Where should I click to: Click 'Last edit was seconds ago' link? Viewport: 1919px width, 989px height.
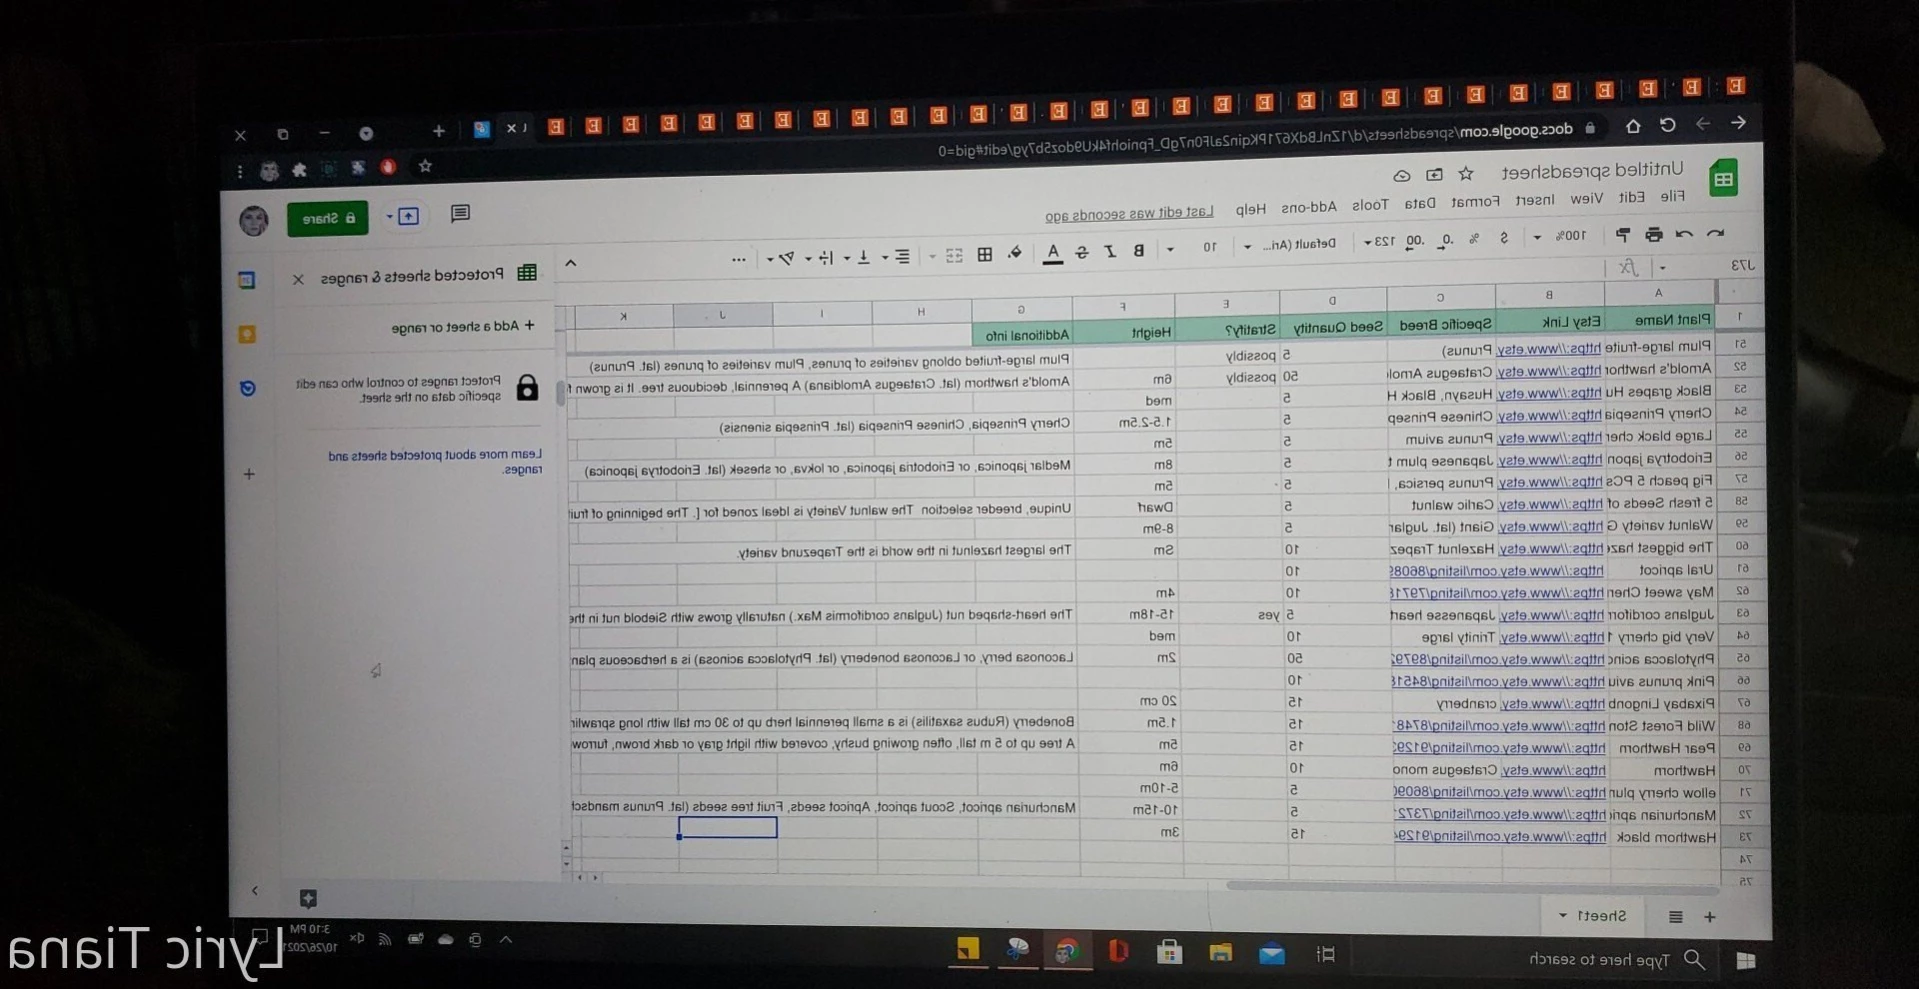pyautogui.click(x=1129, y=213)
